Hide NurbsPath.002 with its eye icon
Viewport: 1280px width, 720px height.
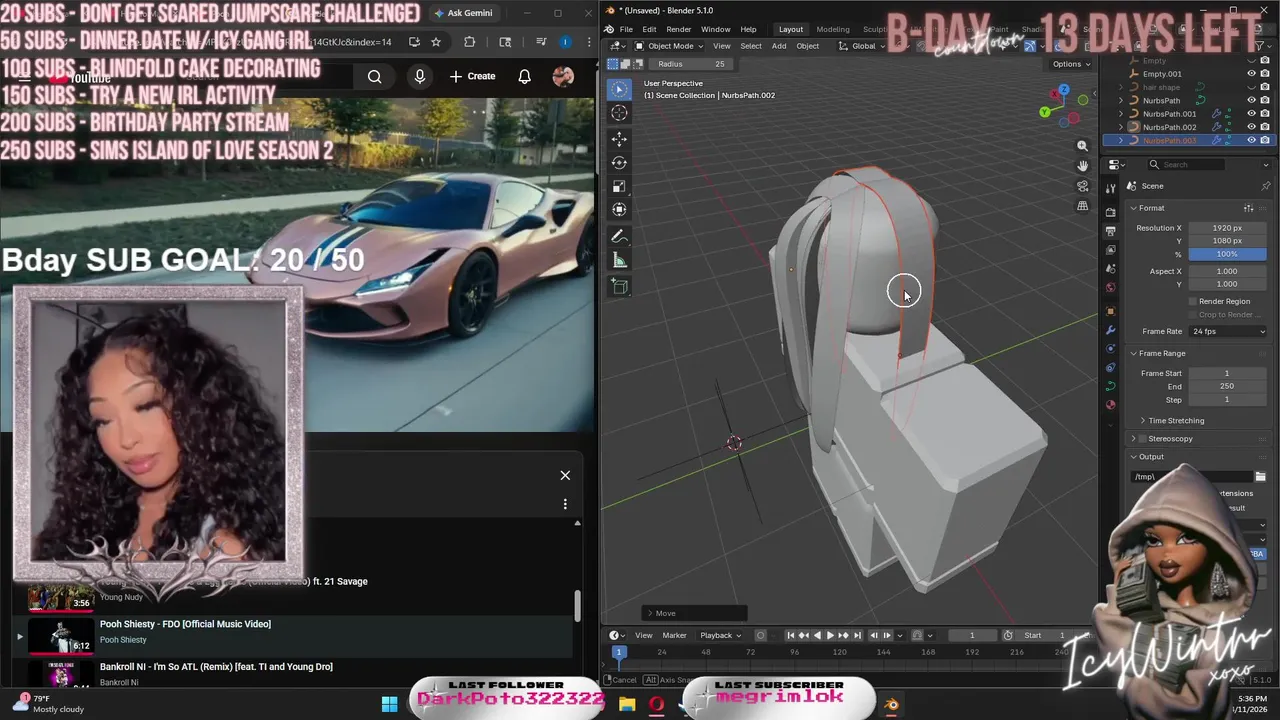click(1251, 127)
